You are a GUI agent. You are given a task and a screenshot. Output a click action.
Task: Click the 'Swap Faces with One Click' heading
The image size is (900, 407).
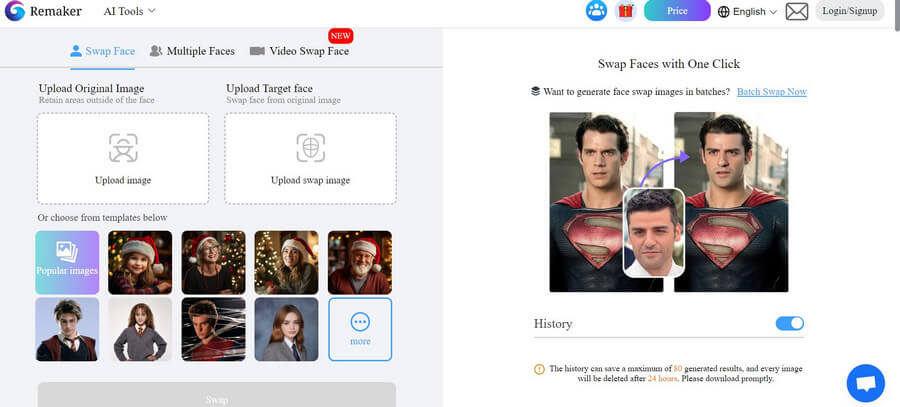click(x=669, y=64)
